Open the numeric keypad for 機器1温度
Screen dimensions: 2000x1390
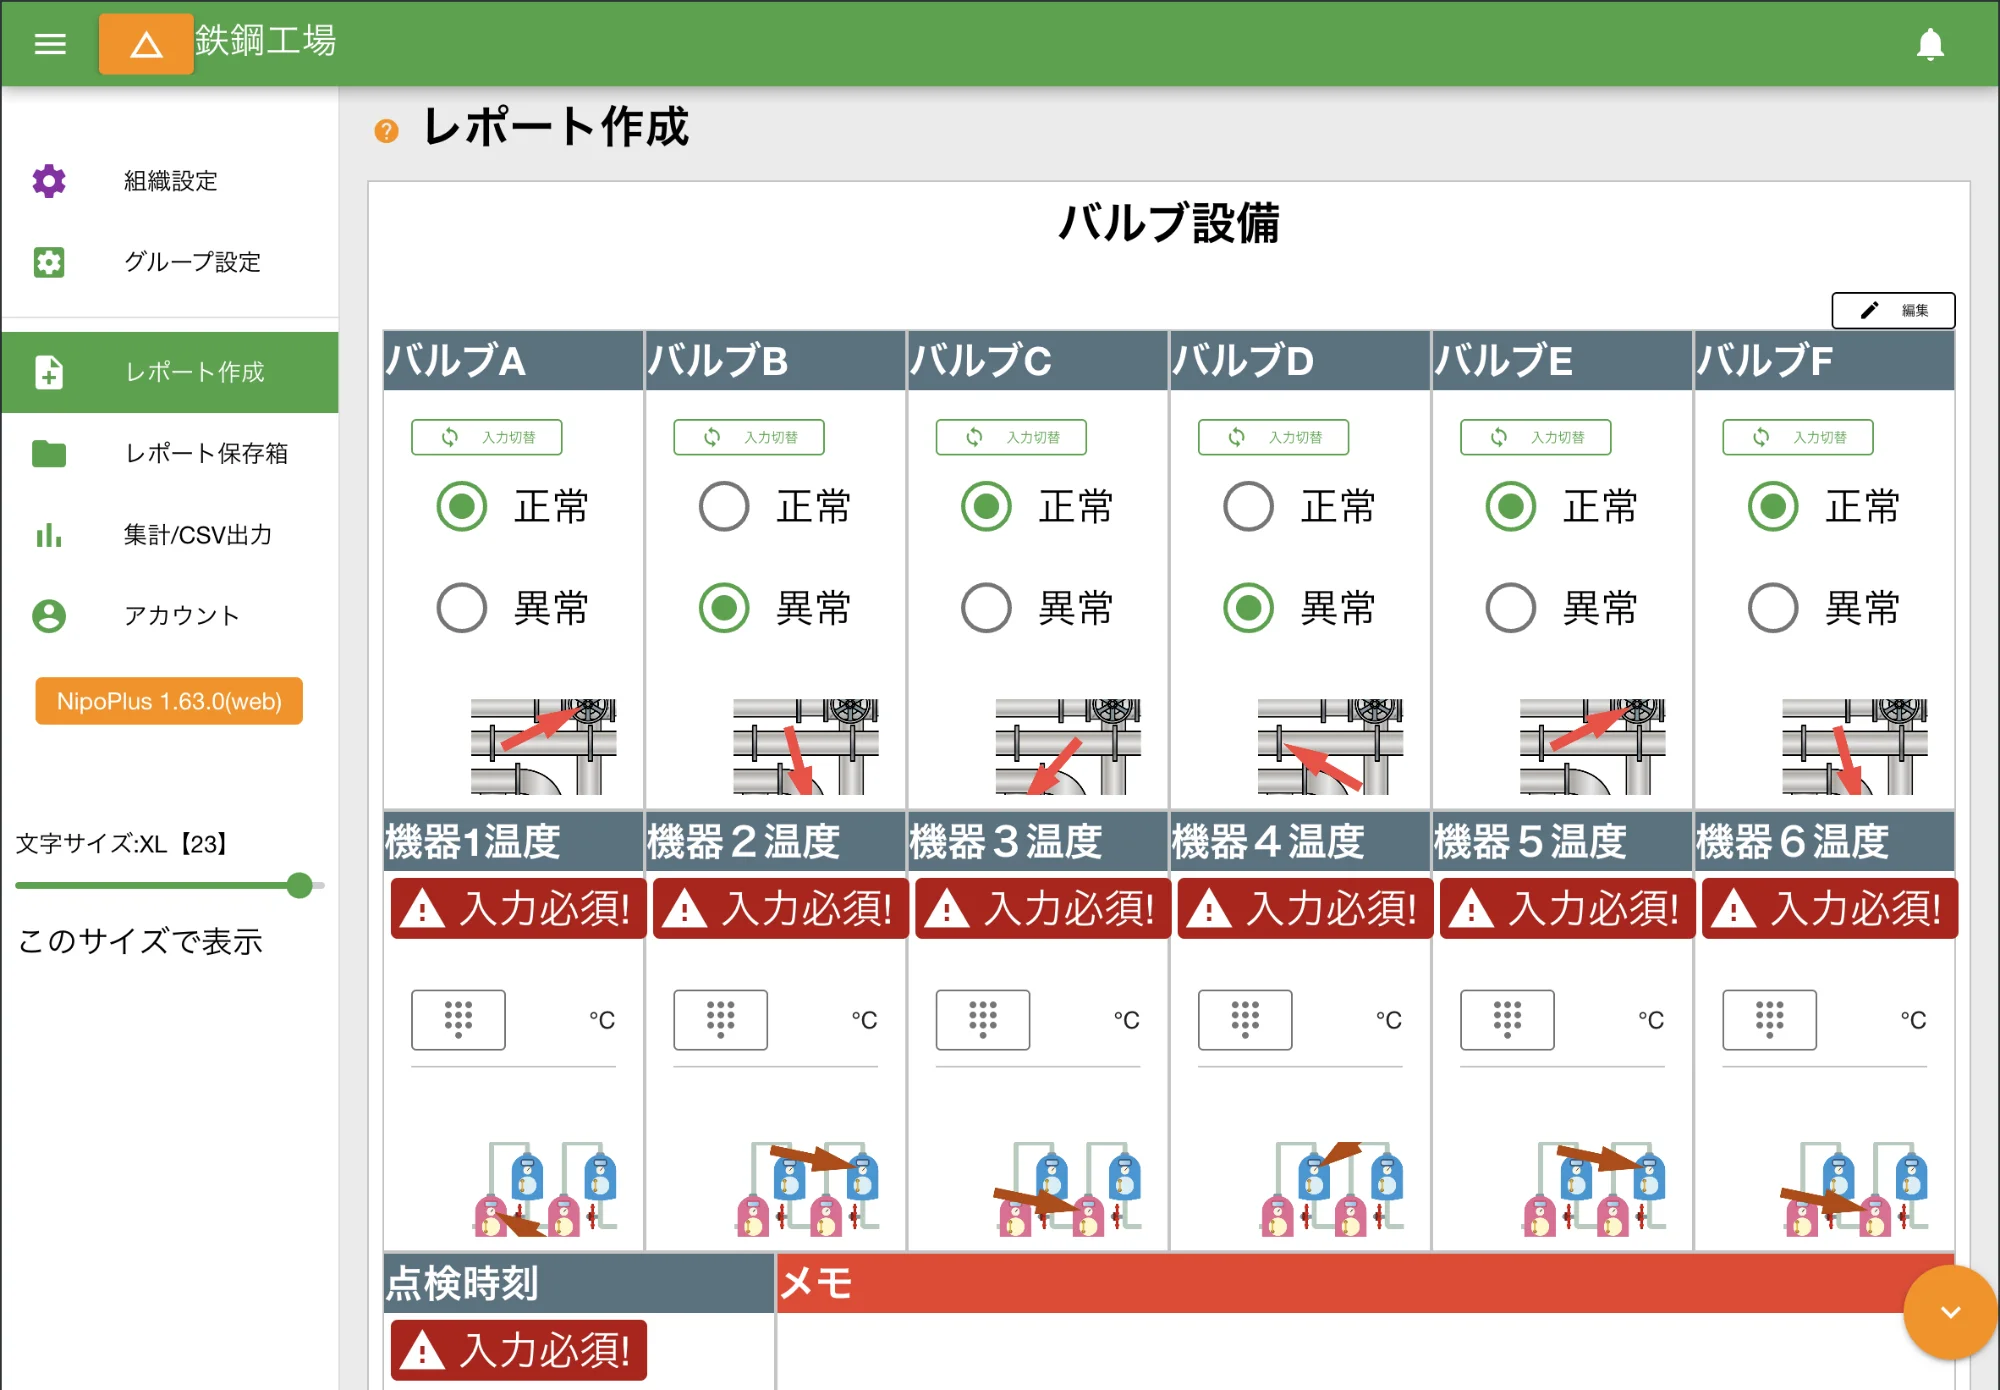(x=458, y=1020)
